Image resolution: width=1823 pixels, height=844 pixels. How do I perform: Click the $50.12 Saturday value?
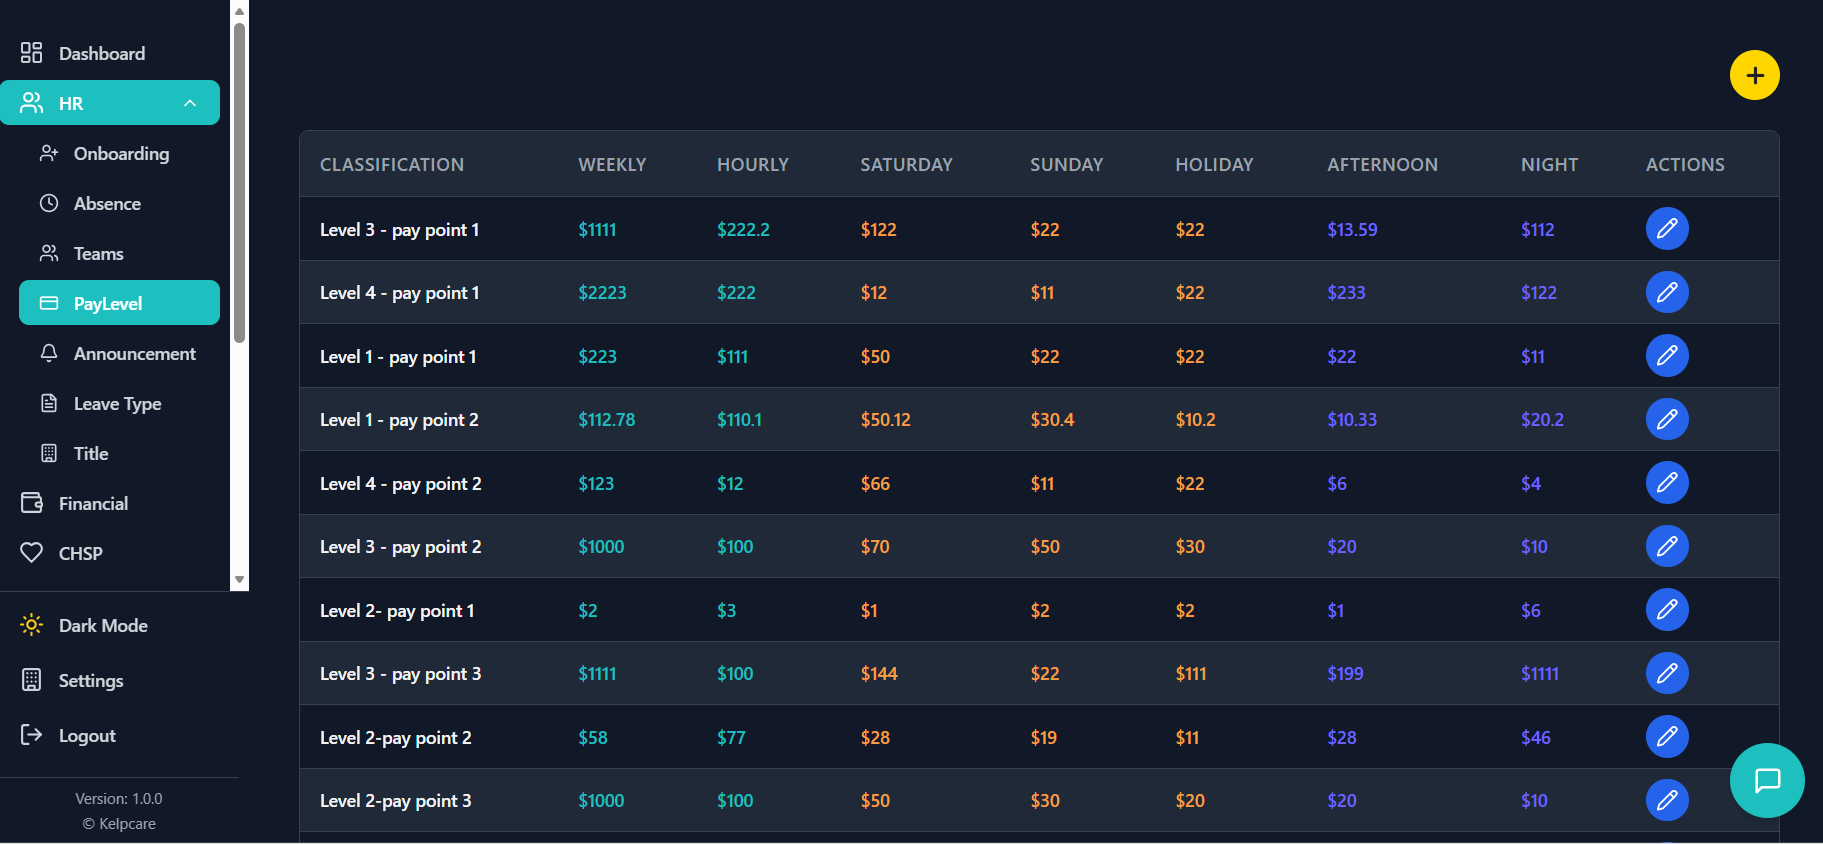(885, 420)
